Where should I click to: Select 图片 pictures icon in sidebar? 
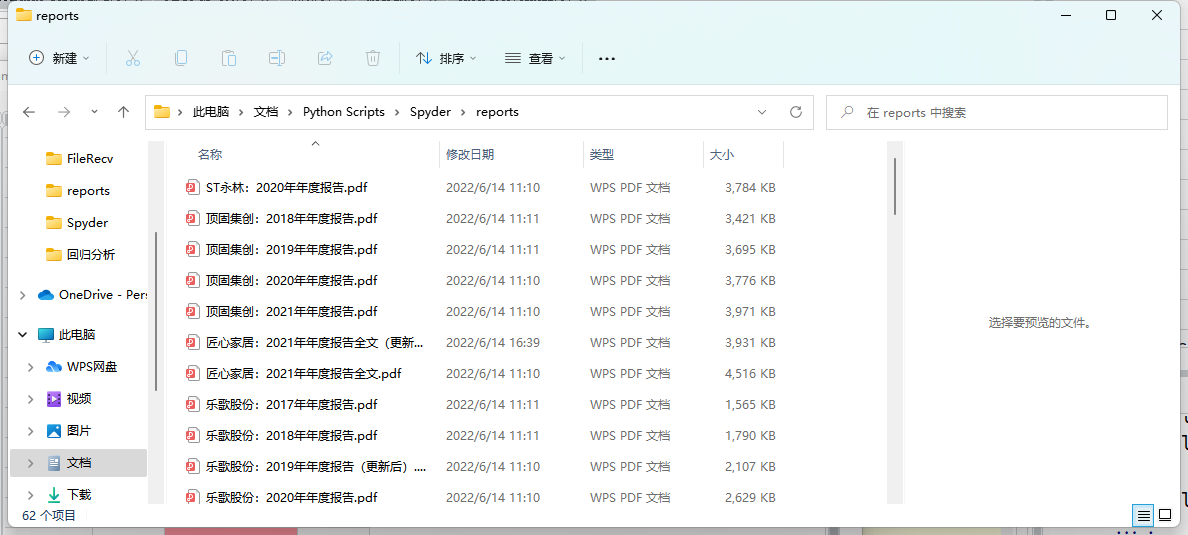point(54,430)
